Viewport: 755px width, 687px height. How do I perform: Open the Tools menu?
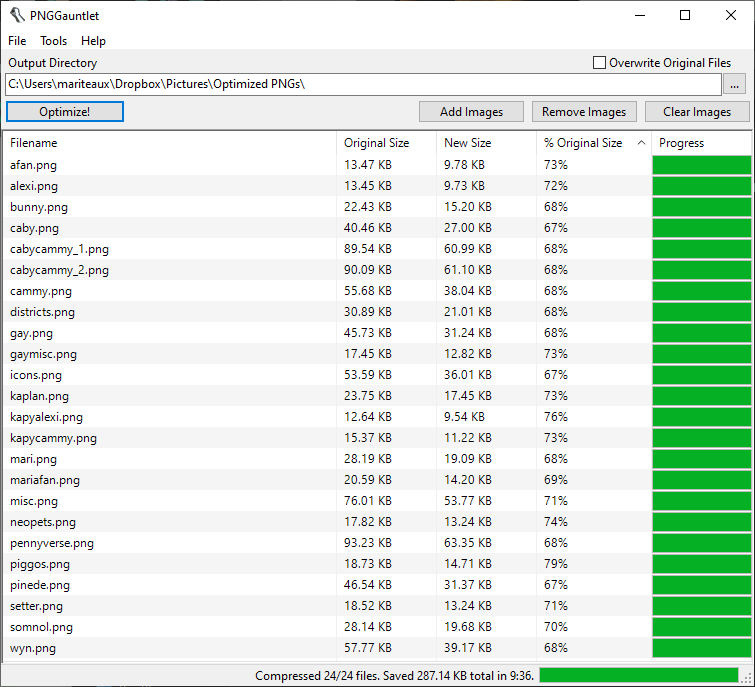[54, 41]
